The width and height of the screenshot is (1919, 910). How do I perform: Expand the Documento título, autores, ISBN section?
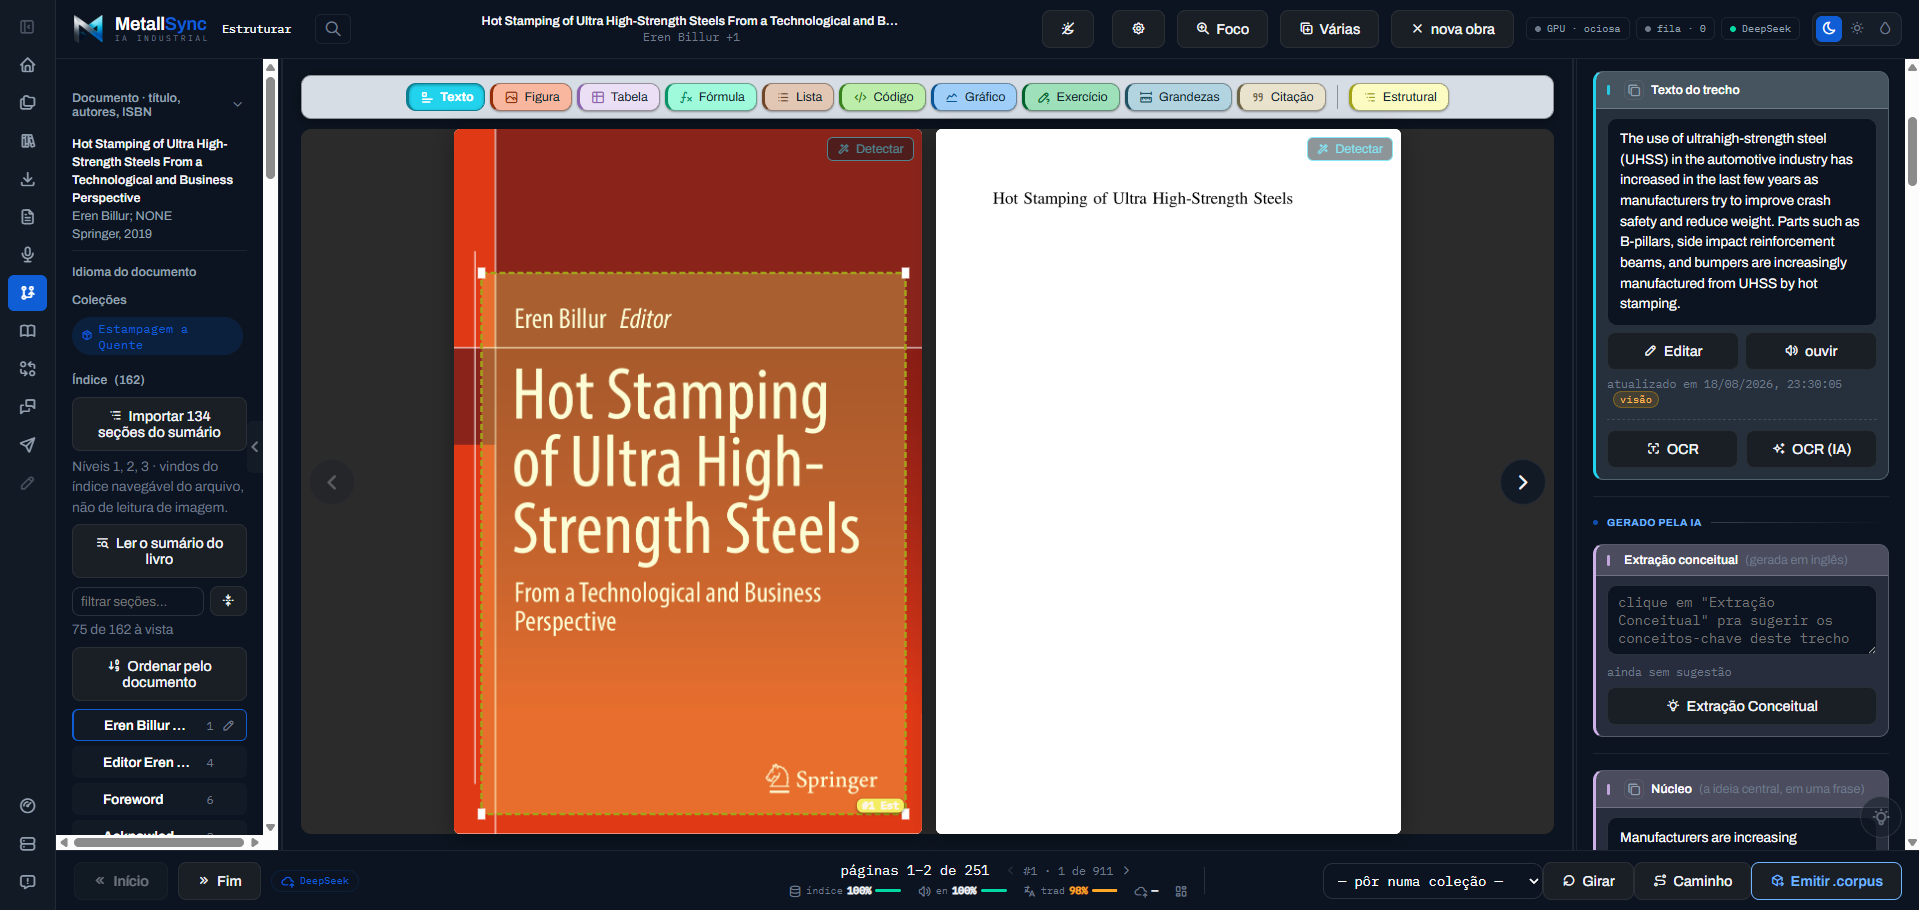coord(158,105)
